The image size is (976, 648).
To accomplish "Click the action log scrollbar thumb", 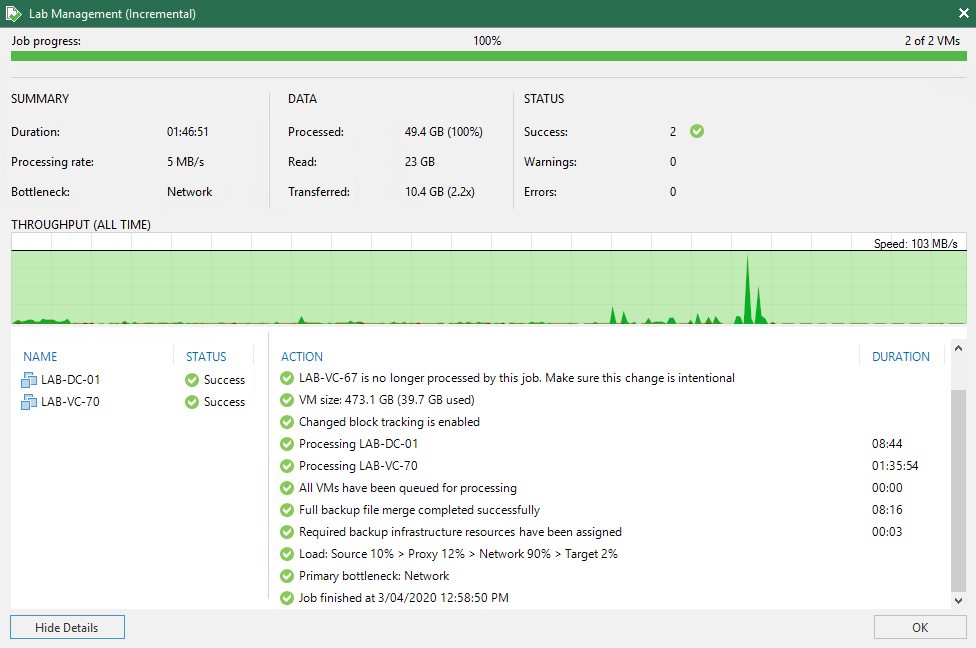I will pyautogui.click(x=959, y=491).
